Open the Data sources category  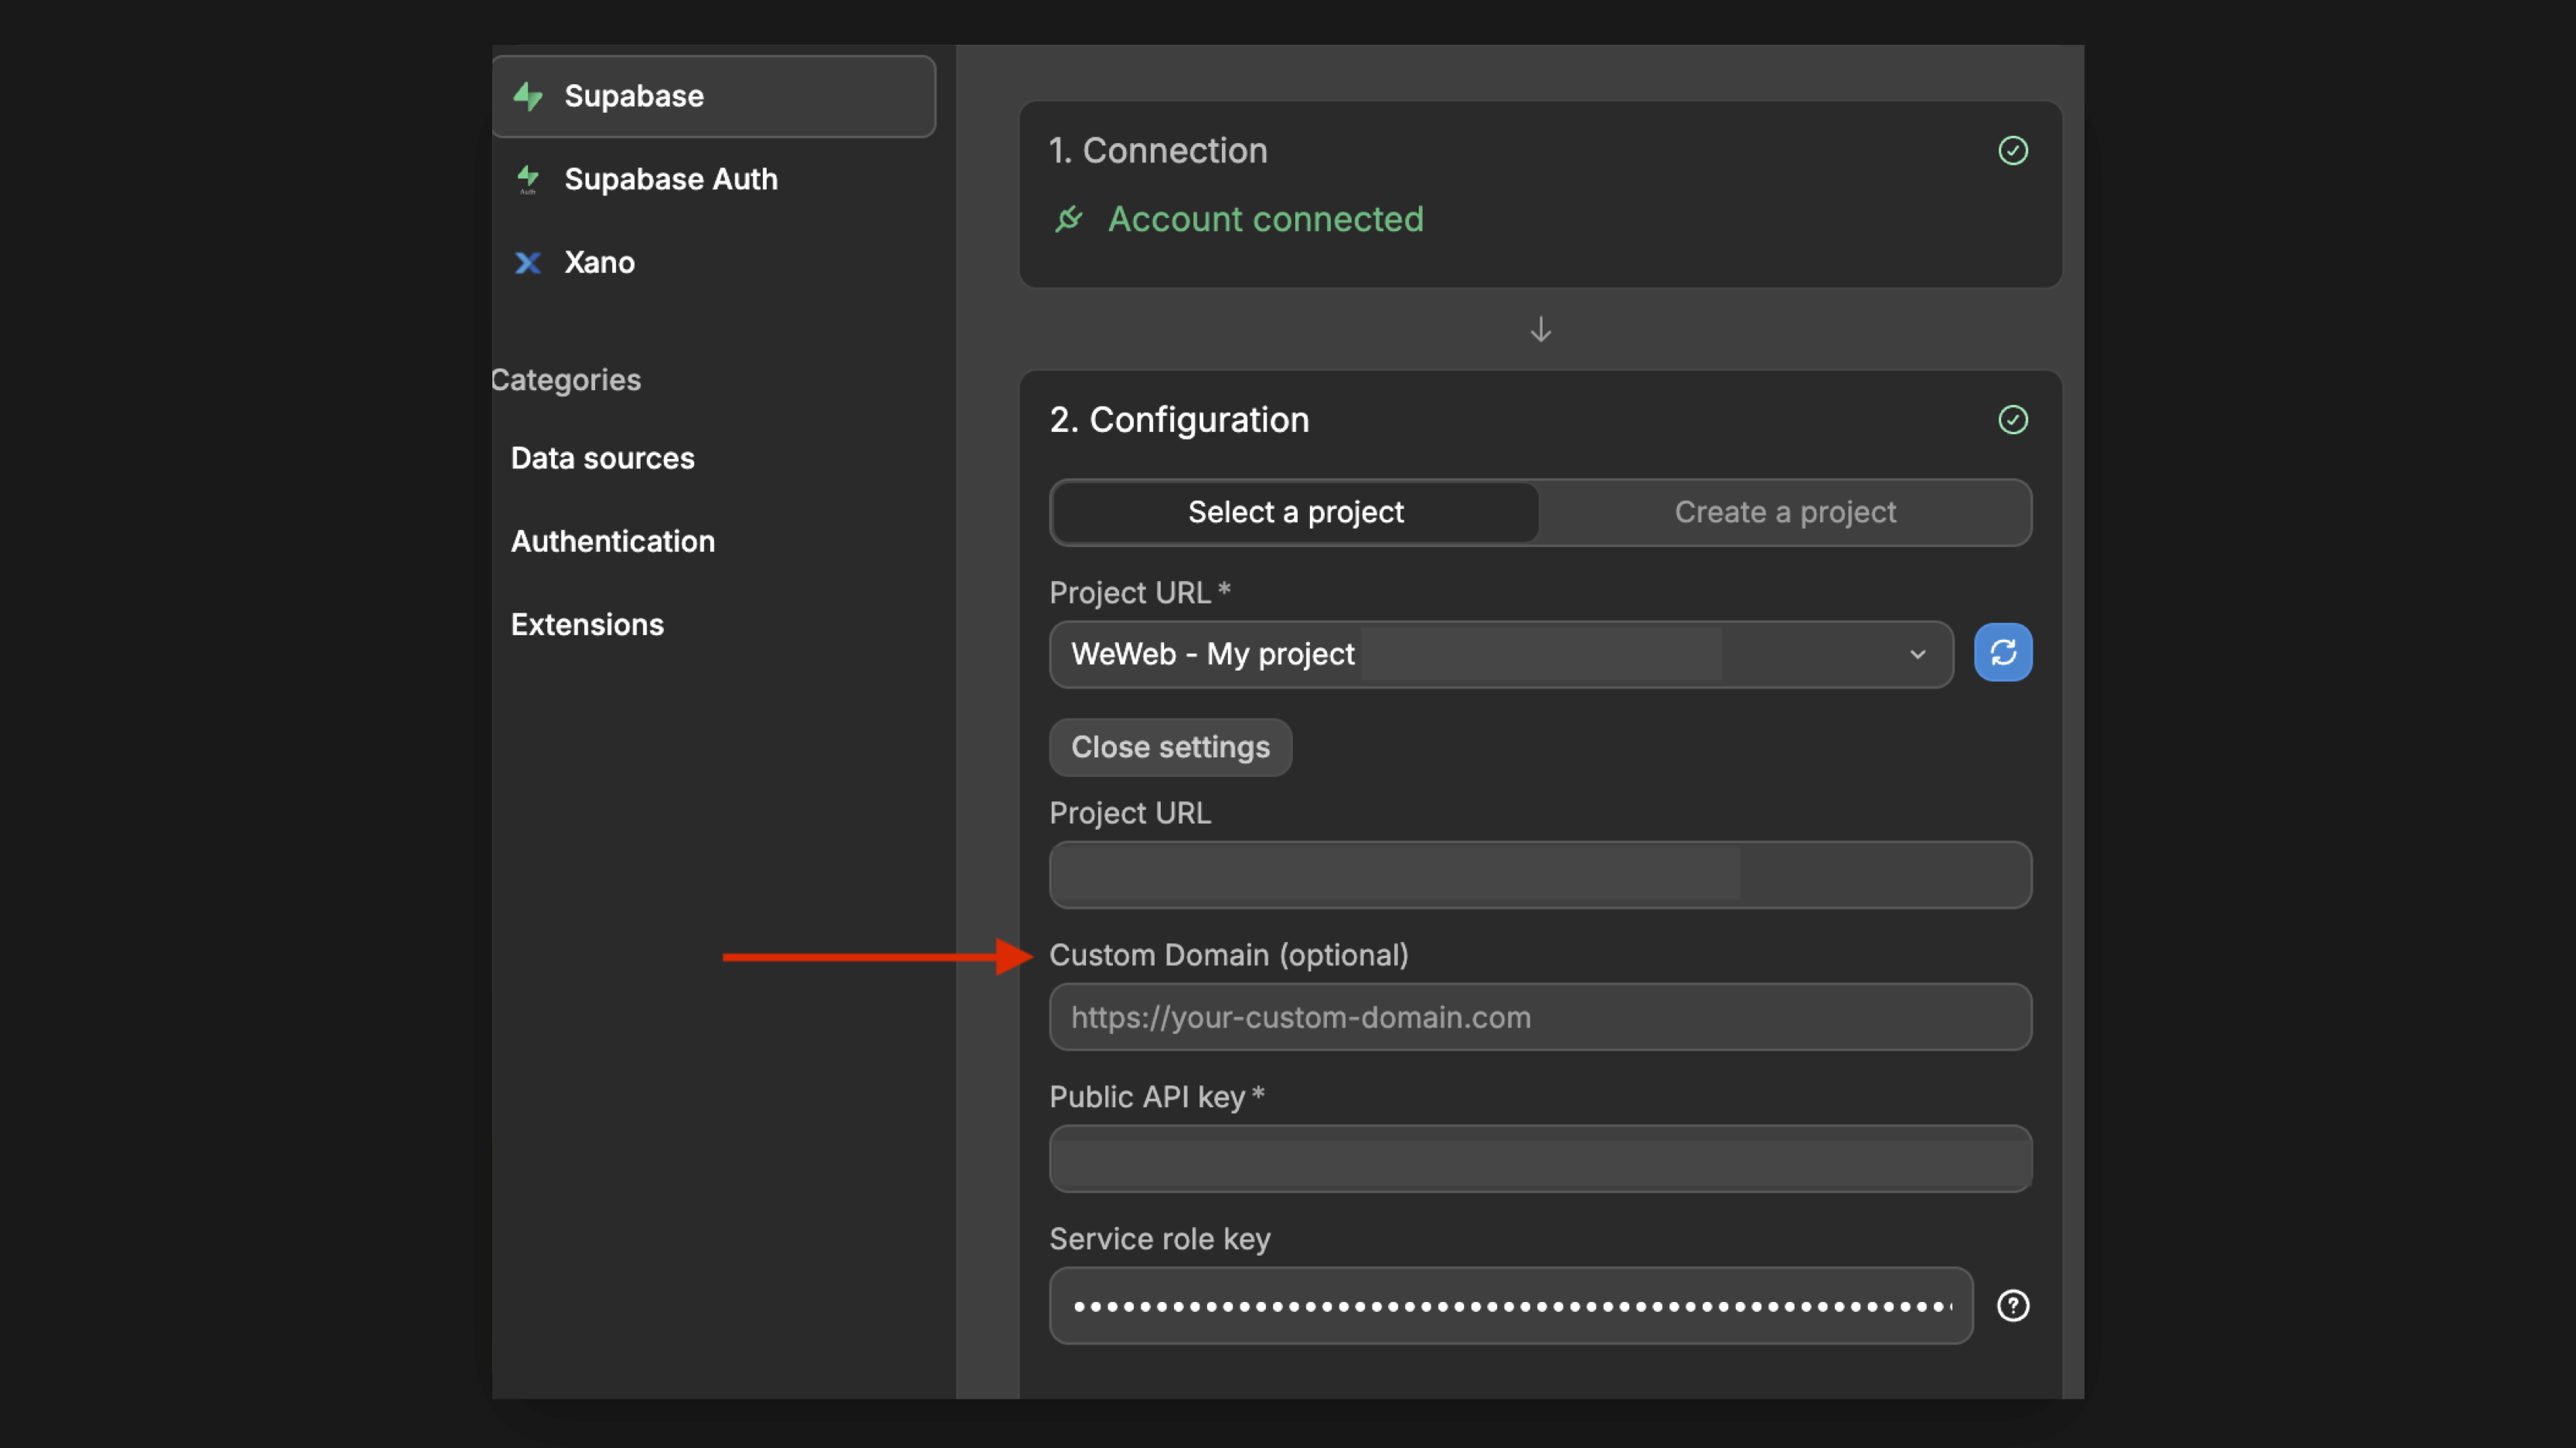coord(602,459)
